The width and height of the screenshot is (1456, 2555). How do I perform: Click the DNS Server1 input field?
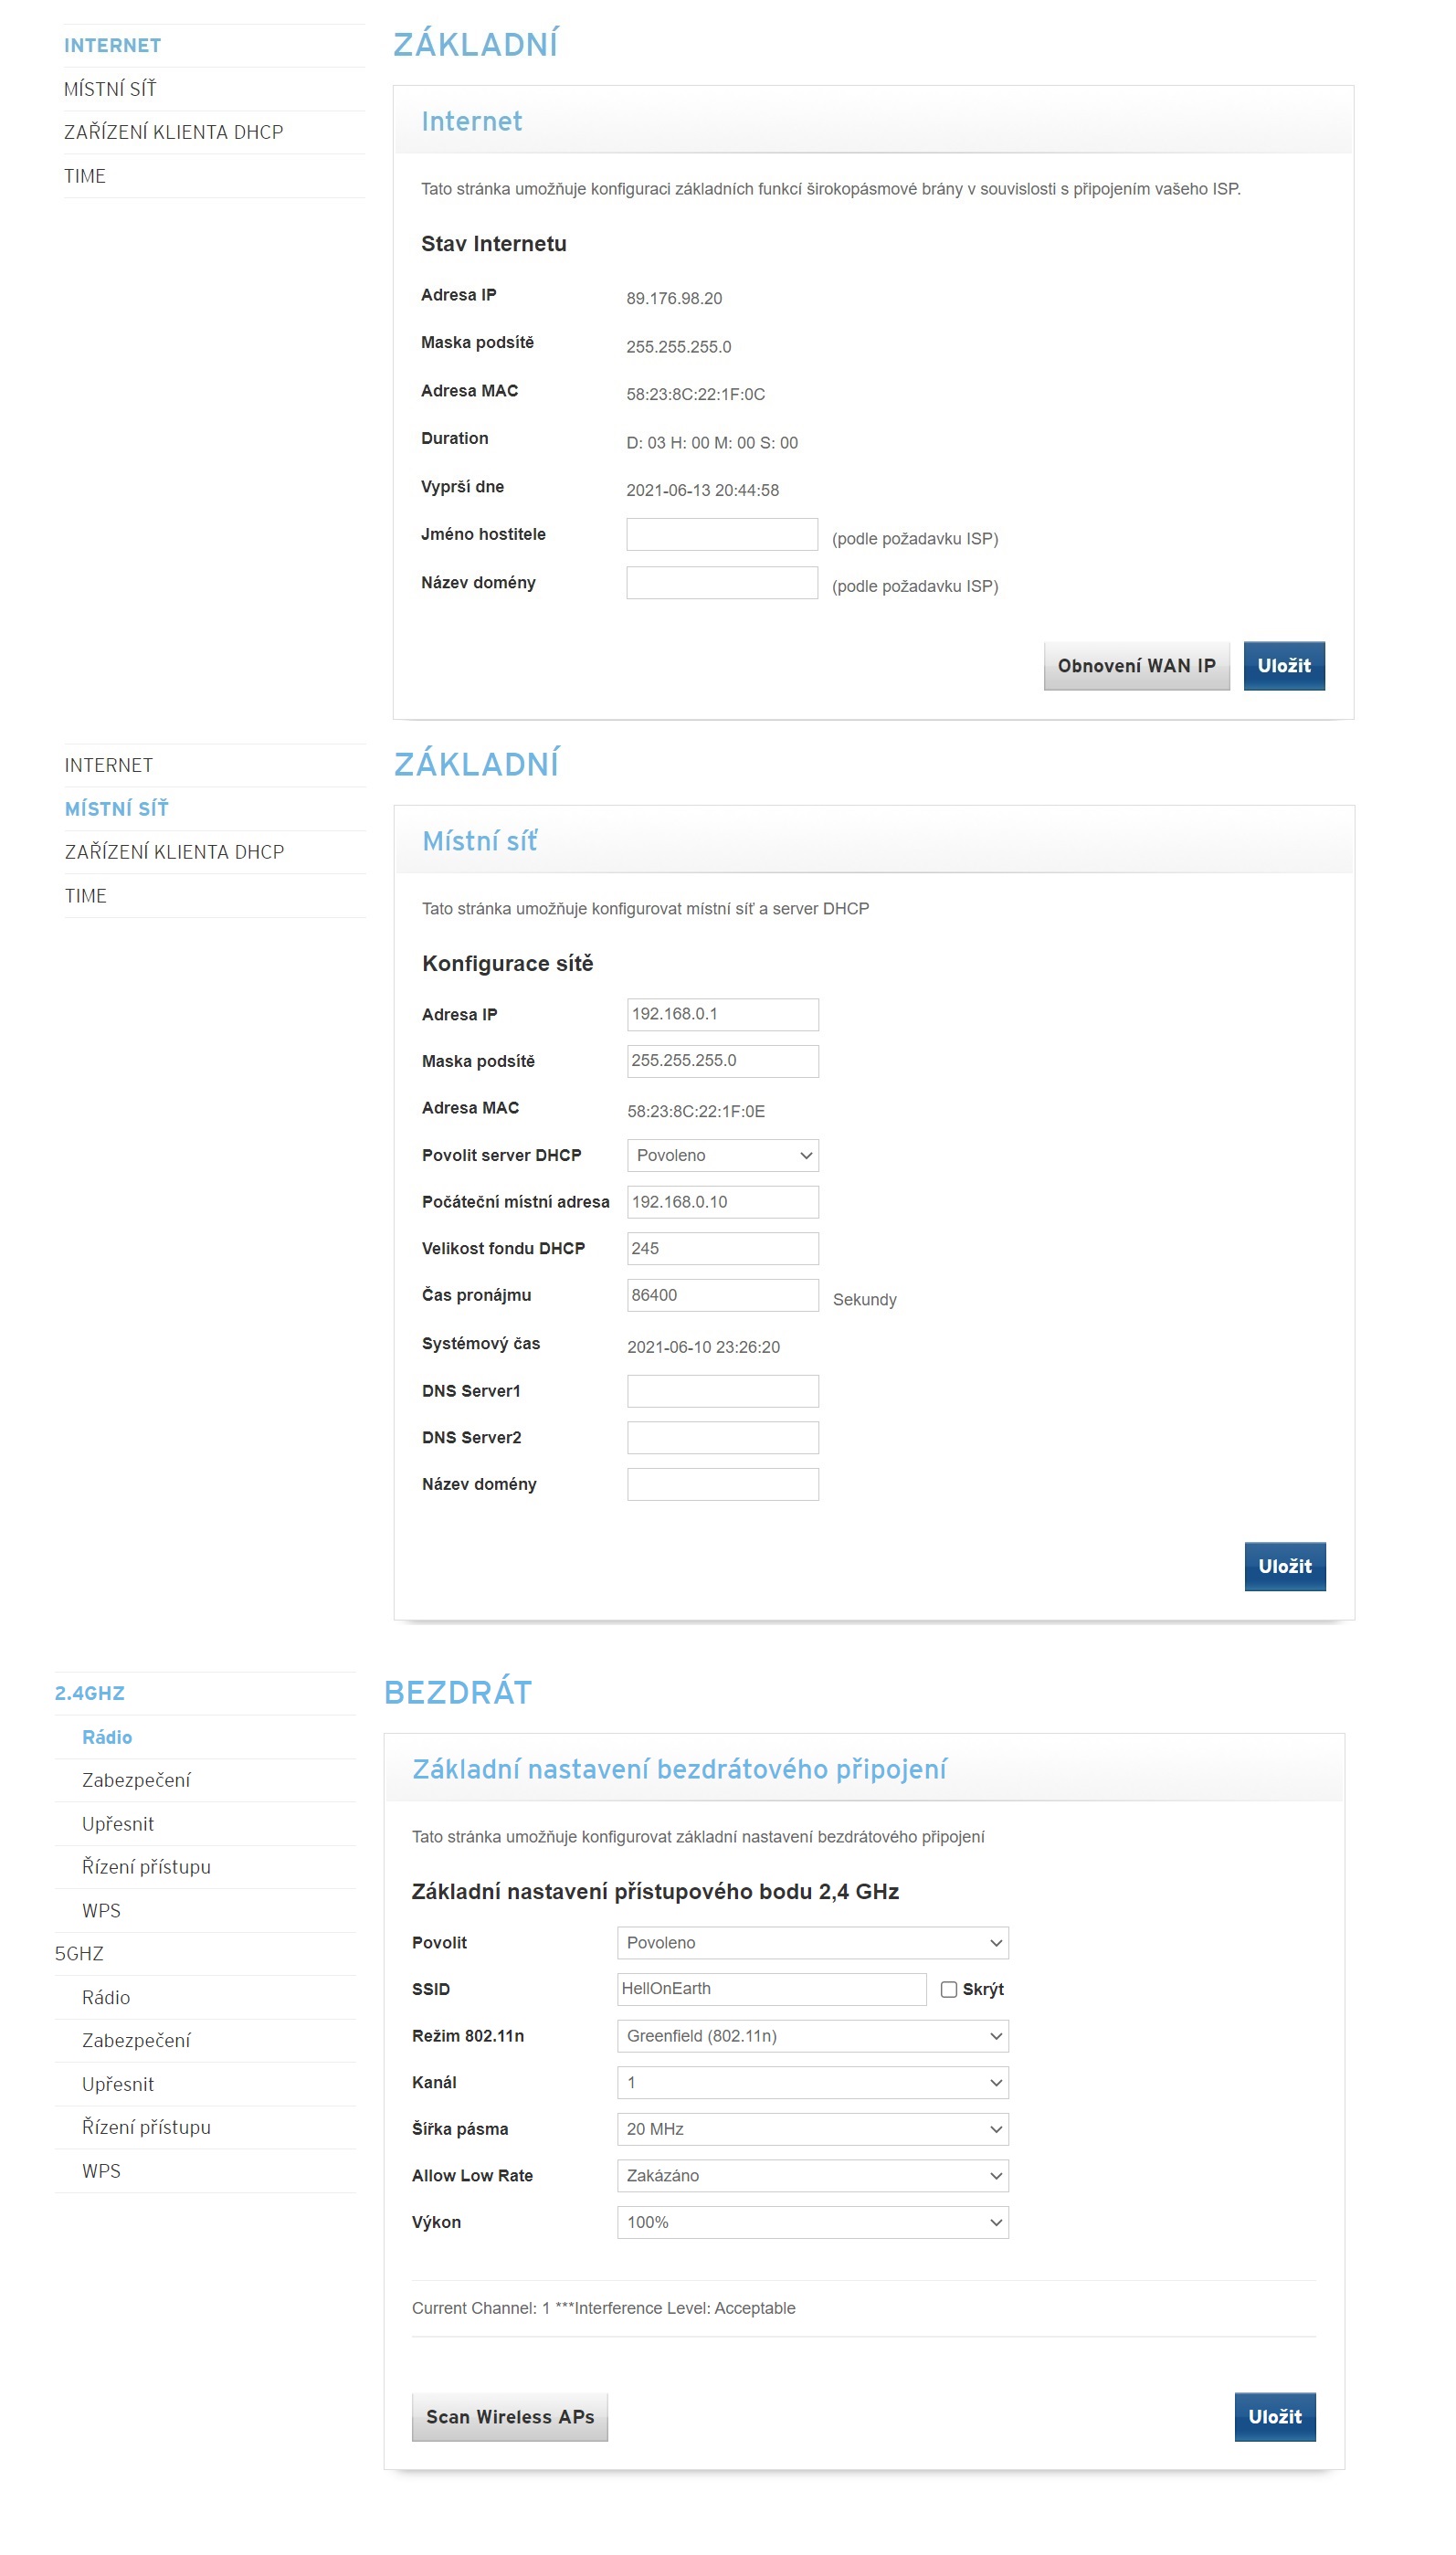[x=722, y=1390]
